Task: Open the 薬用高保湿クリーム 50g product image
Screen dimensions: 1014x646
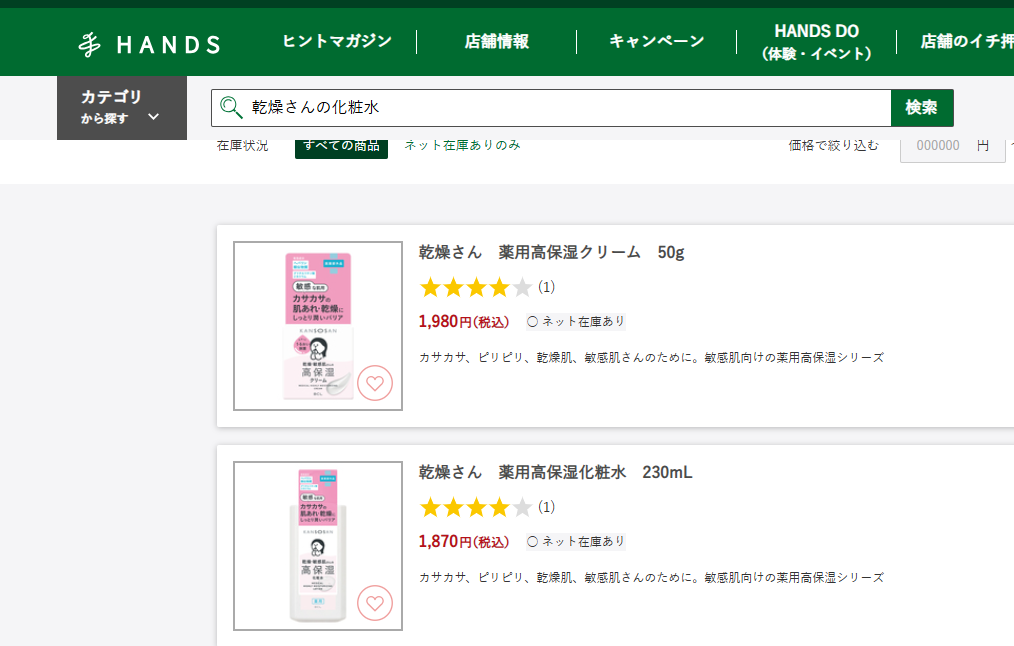Action: [x=318, y=326]
